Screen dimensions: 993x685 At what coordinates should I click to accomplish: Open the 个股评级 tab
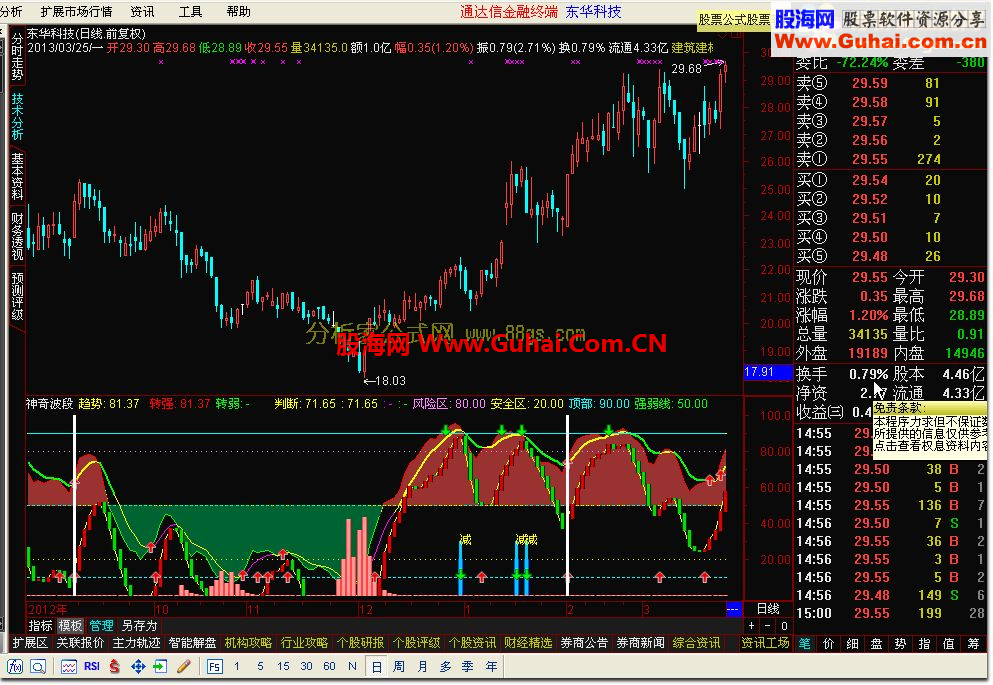(416, 643)
